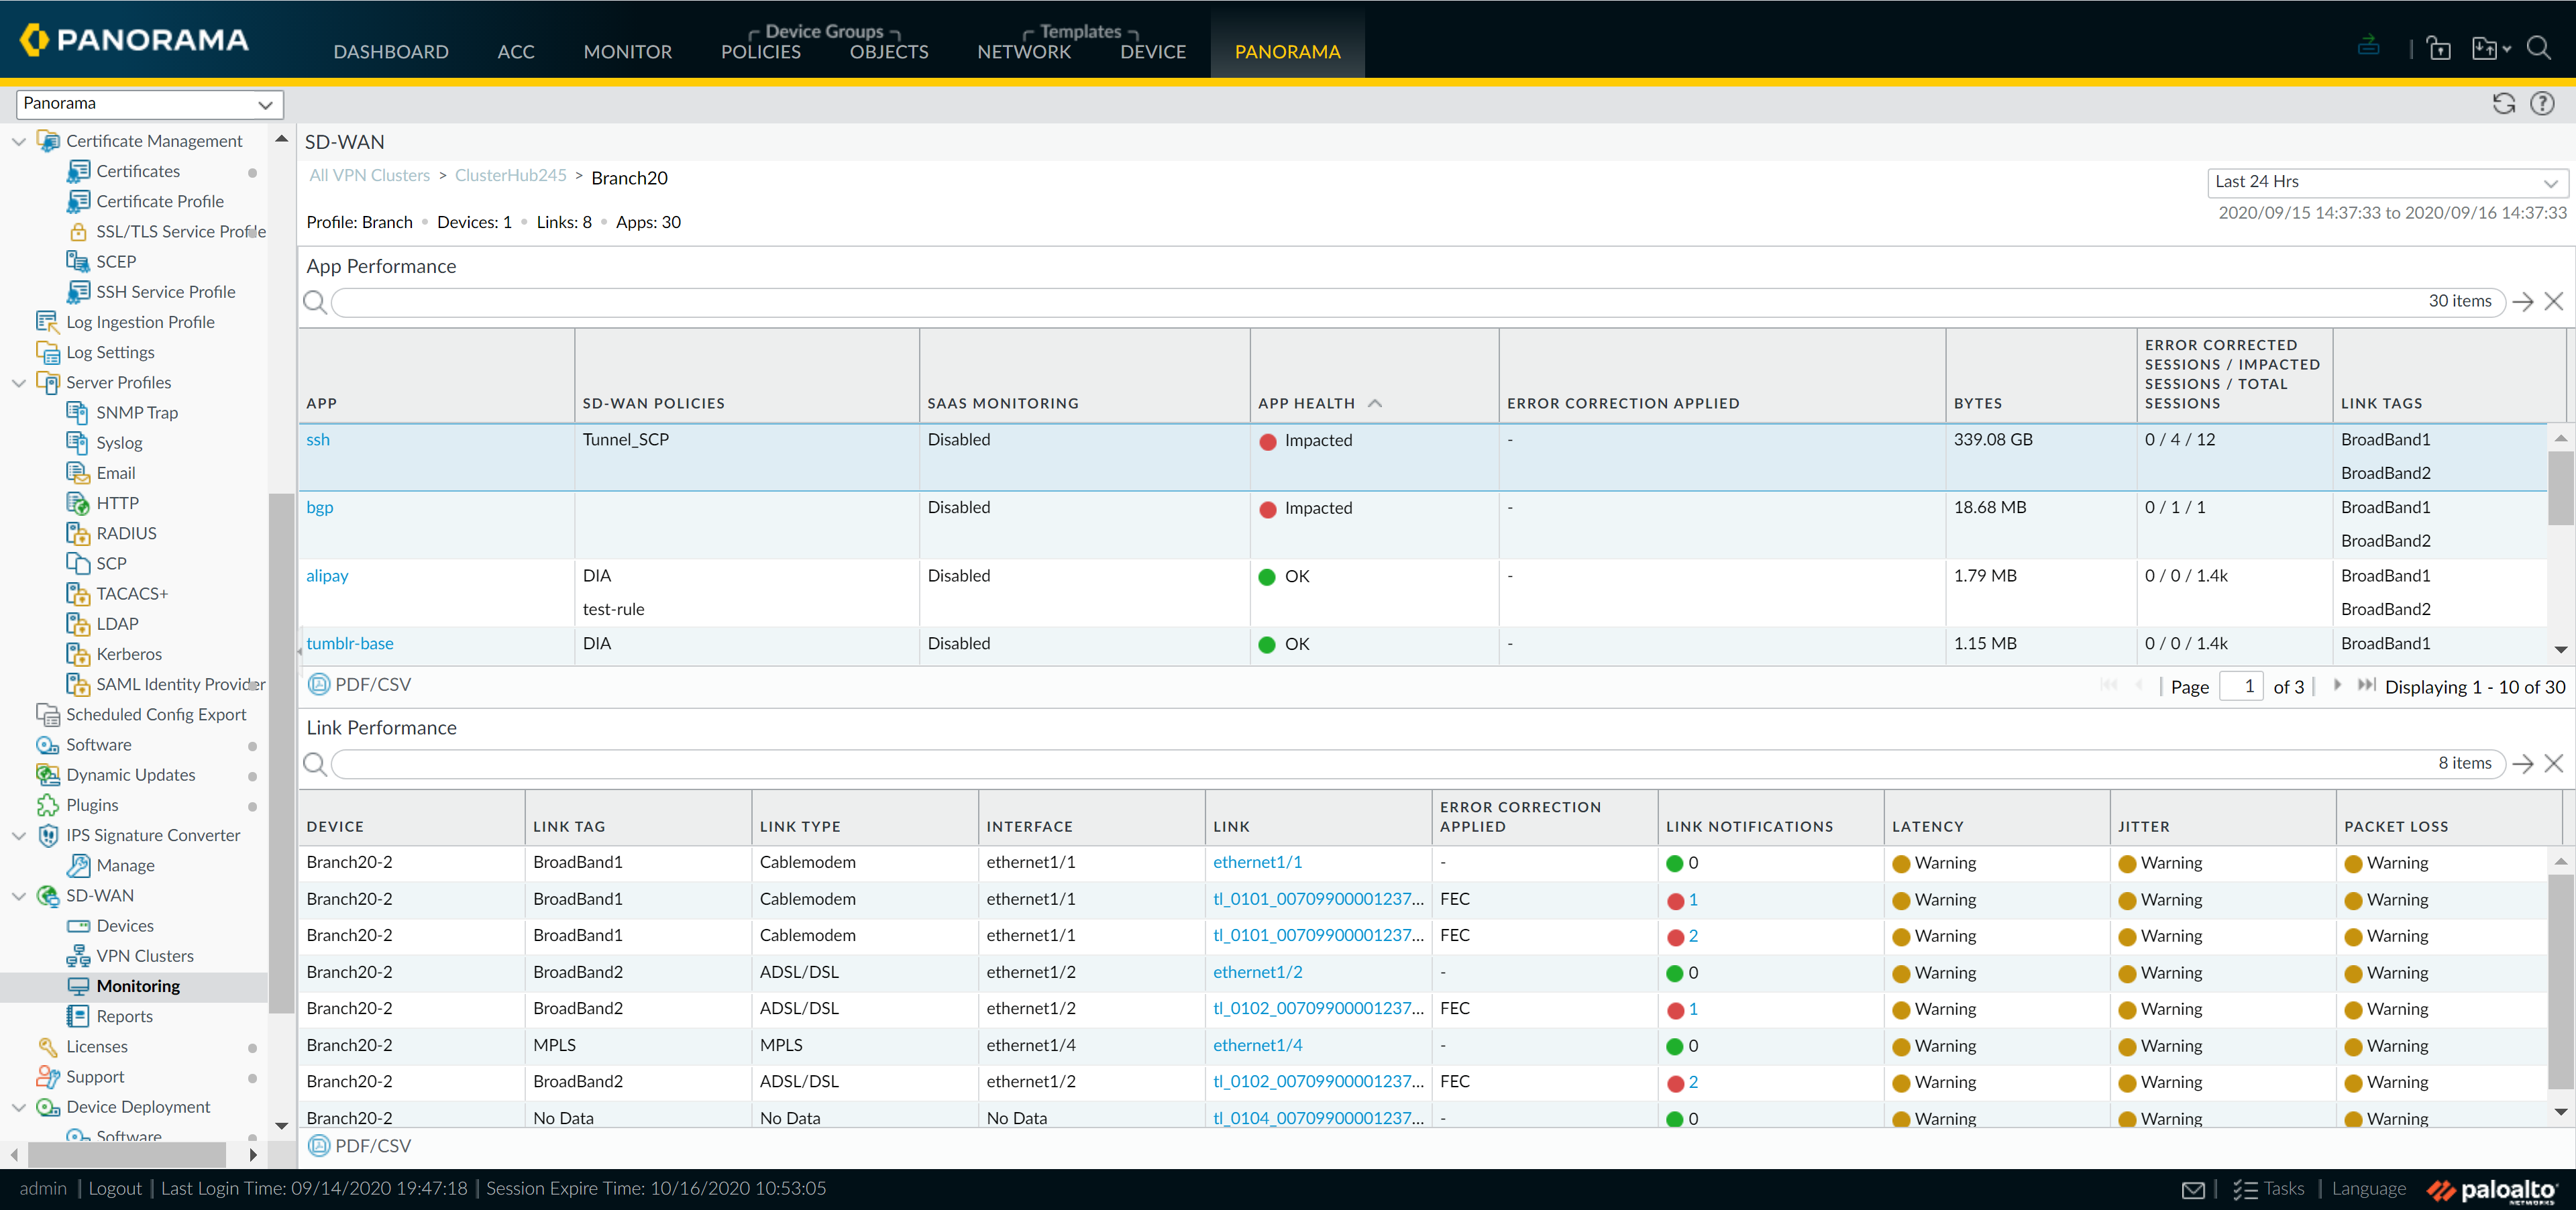The image size is (2576, 1210).
Task: Click the mail envelope icon in status bar
Action: coord(2193,1189)
